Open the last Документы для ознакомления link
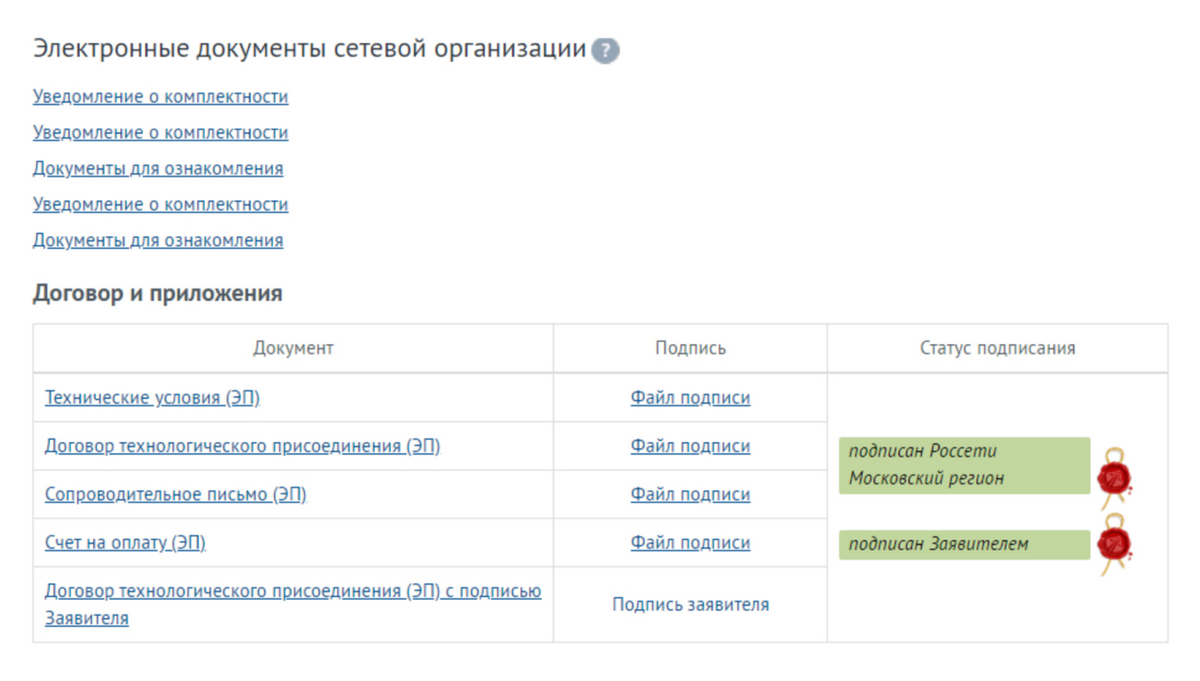 (158, 241)
